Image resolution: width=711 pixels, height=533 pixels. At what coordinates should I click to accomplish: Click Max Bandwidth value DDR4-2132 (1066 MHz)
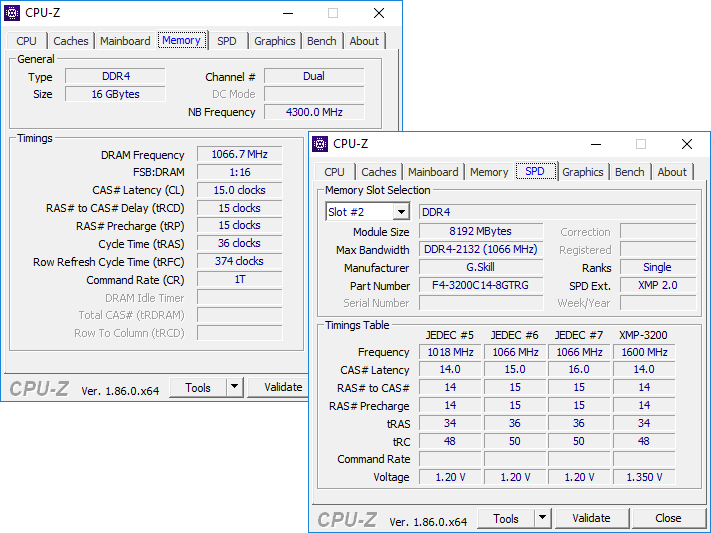(481, 249)
